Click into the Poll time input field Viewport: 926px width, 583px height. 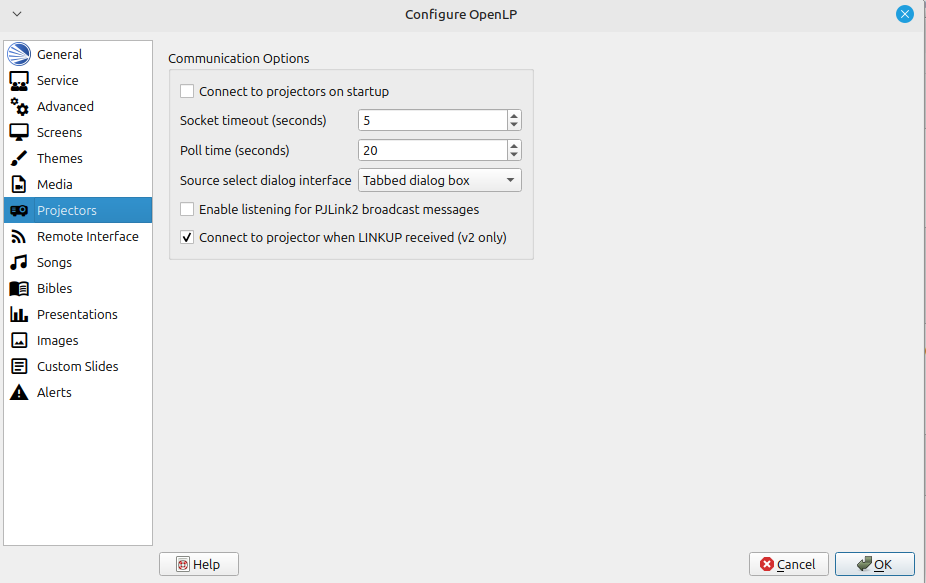pos(432,150)
